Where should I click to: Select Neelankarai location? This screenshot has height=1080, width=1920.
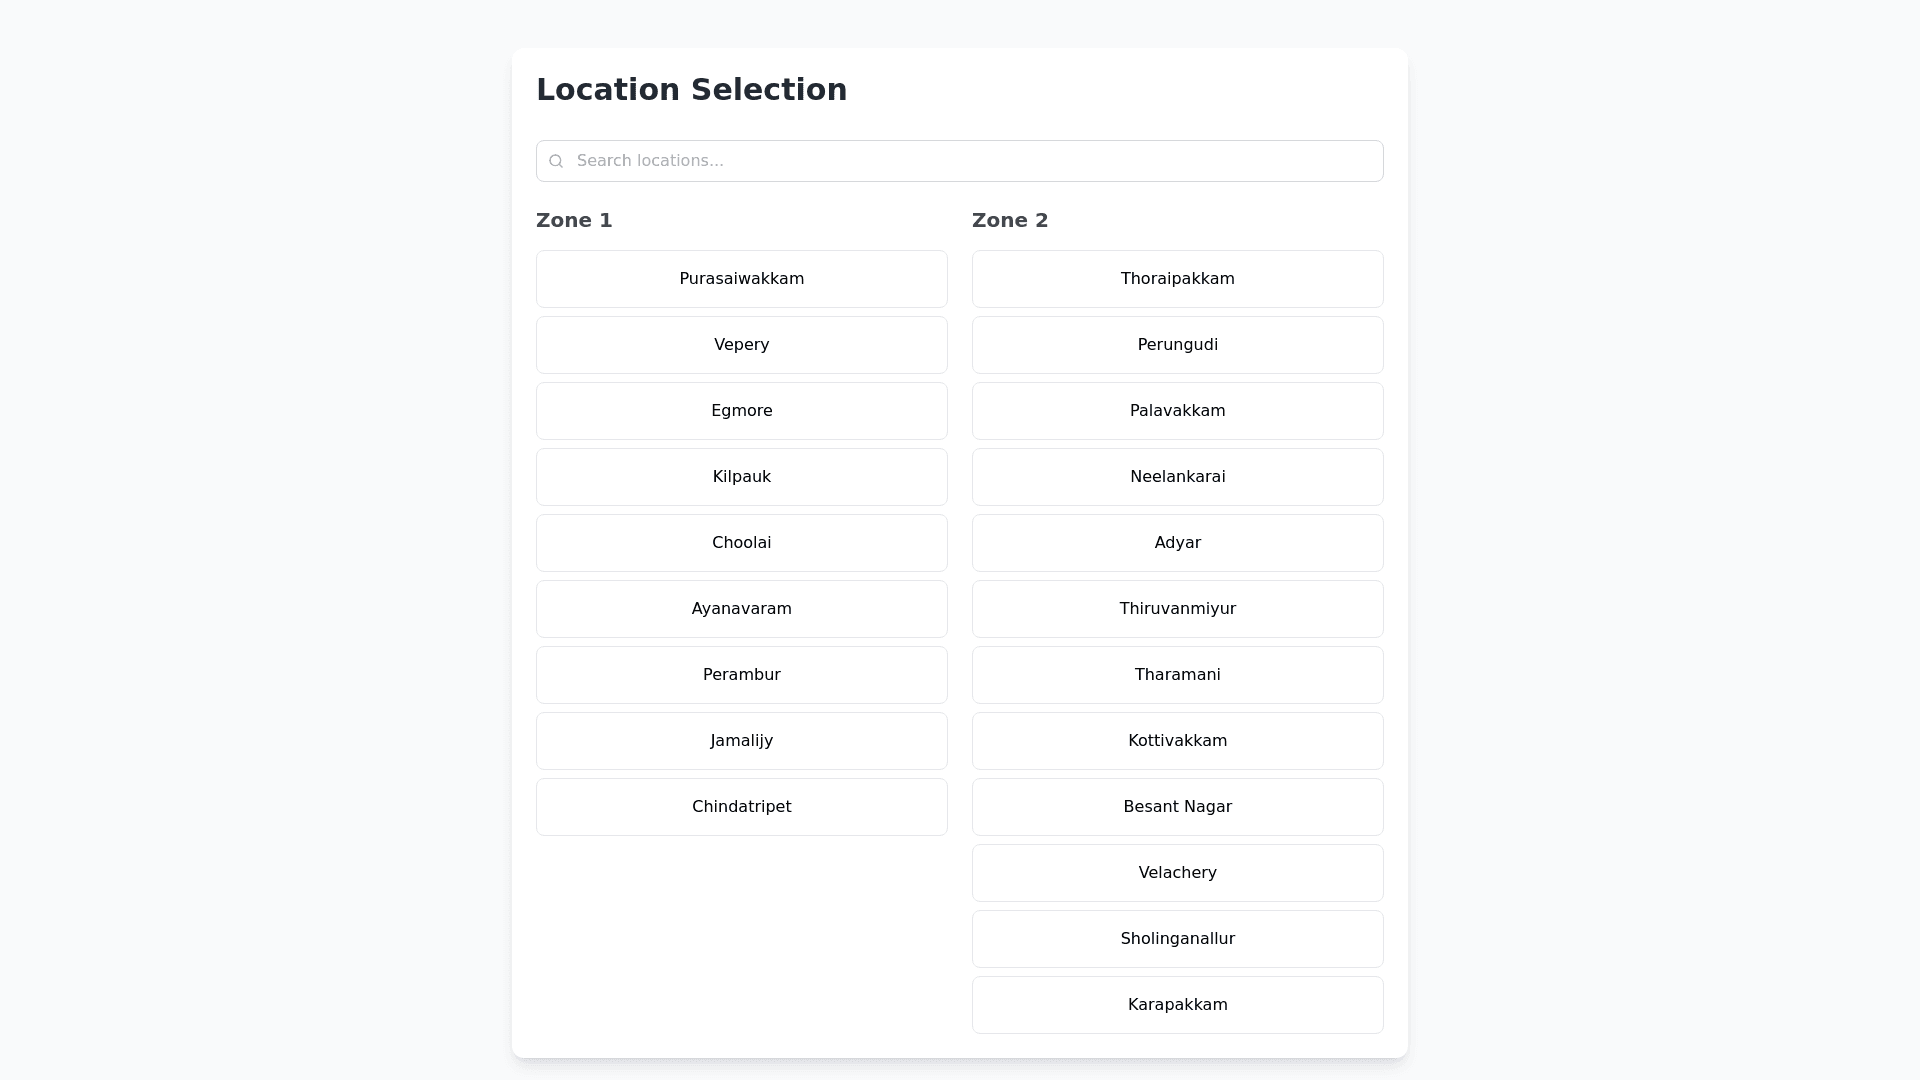(1177, 477)
